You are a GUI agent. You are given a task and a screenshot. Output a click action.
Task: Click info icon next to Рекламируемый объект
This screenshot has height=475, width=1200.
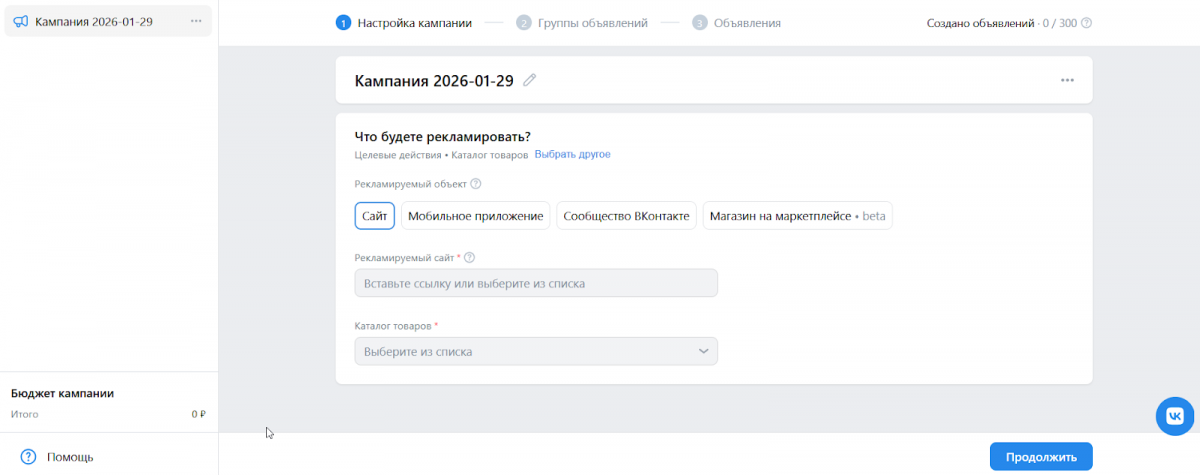tap(476, 184)
